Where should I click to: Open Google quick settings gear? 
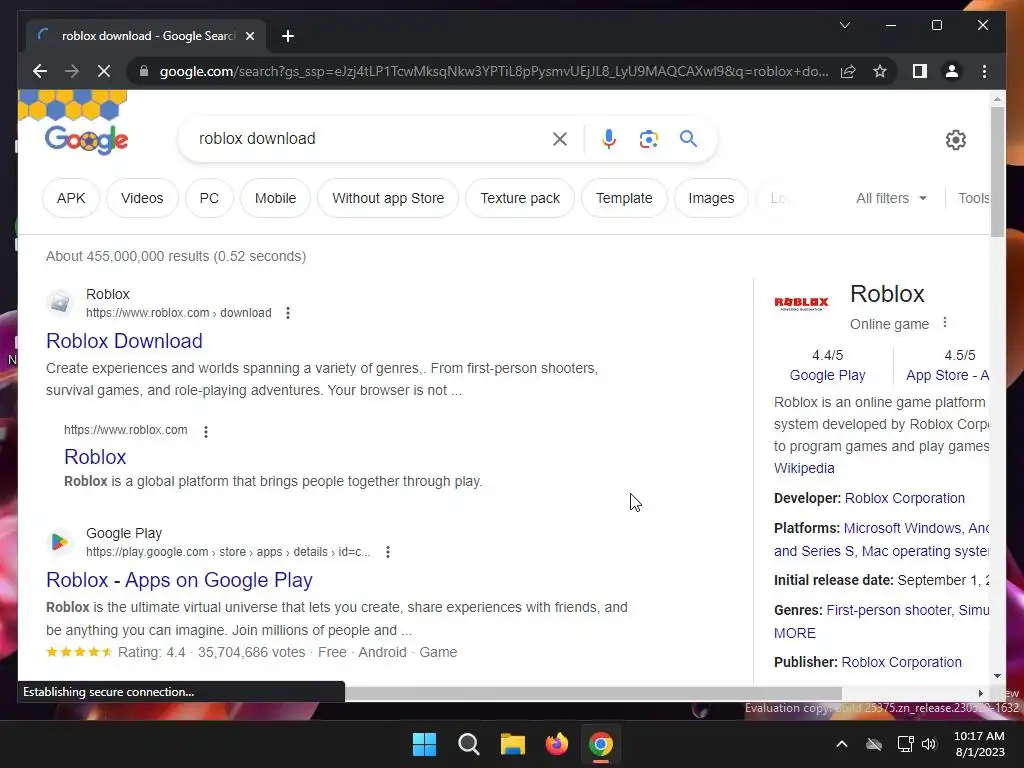(955, 140)
